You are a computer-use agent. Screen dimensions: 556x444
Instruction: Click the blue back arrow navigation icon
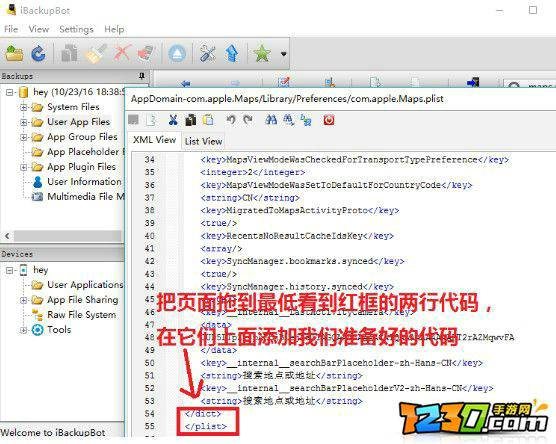185,83
